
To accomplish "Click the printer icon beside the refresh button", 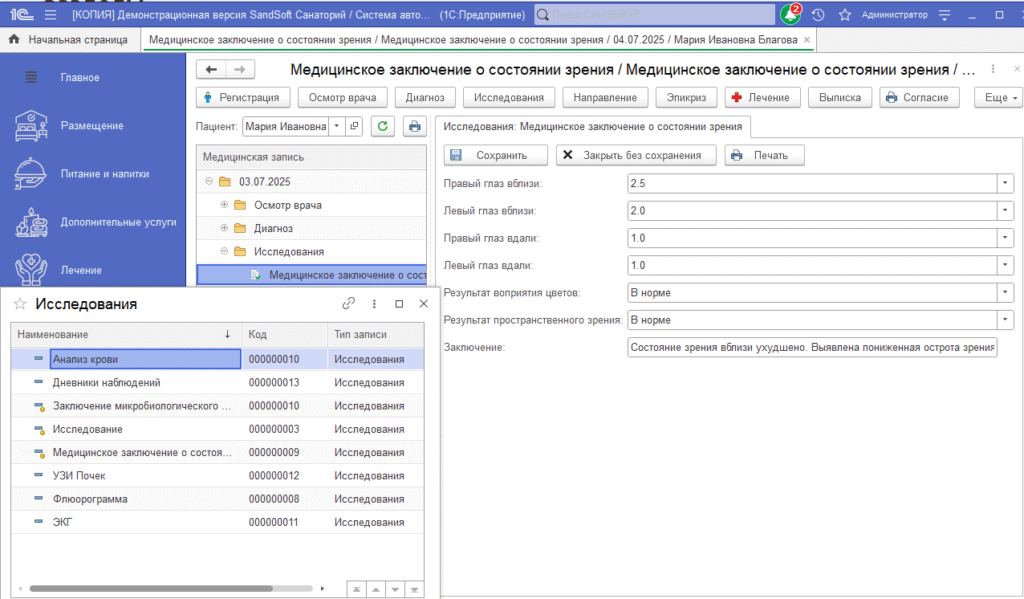I will click(413, 126).
